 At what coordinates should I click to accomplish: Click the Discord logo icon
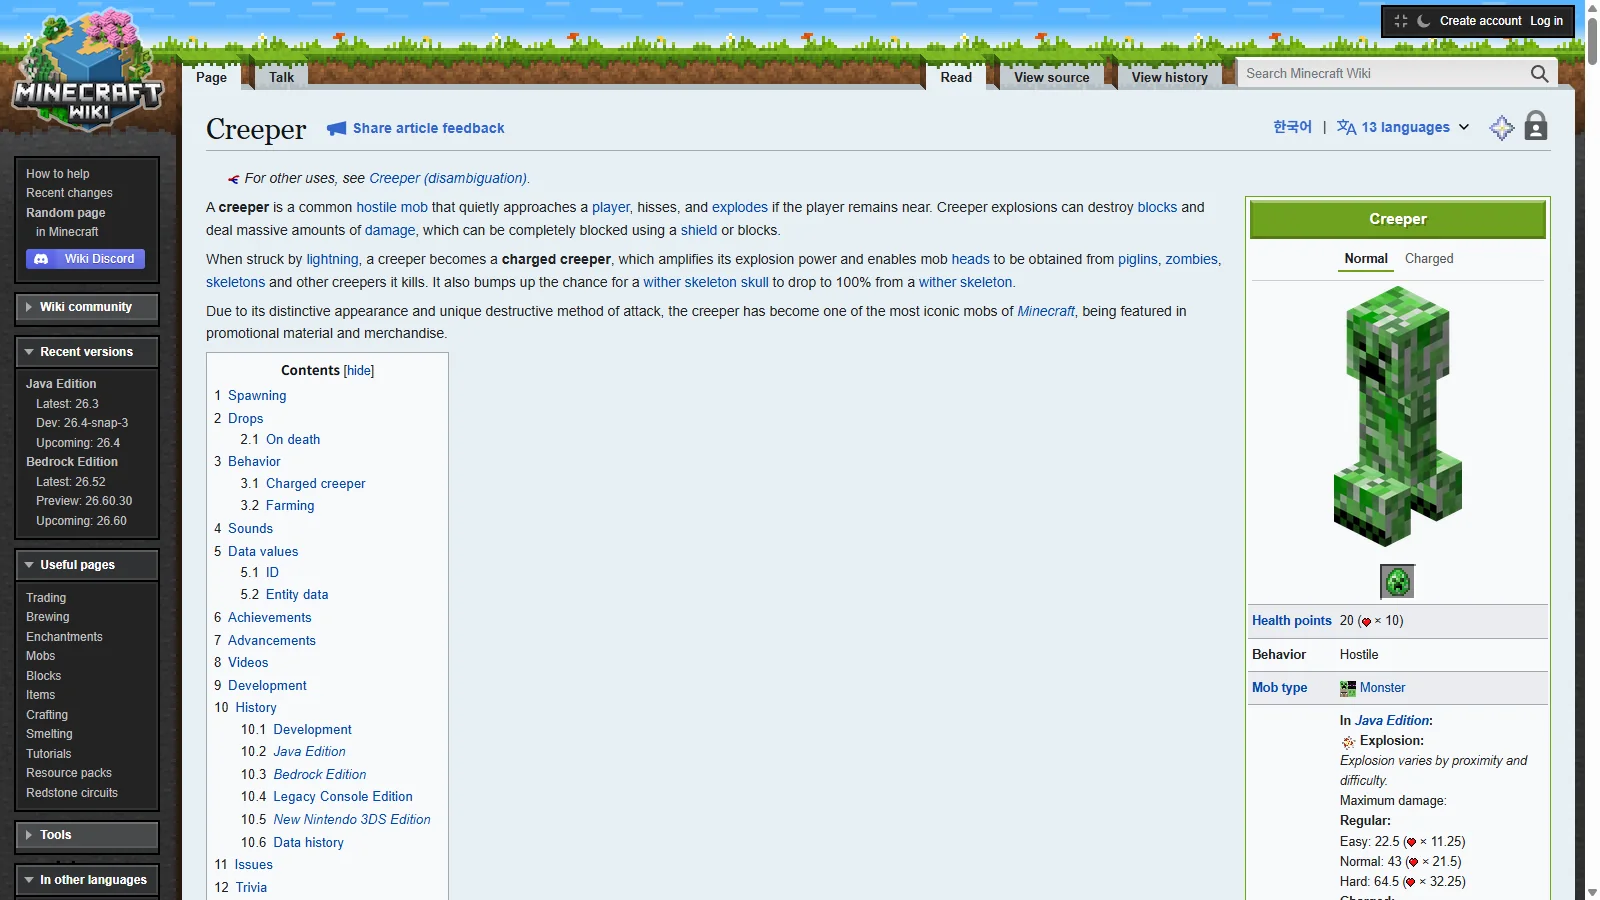41,259
